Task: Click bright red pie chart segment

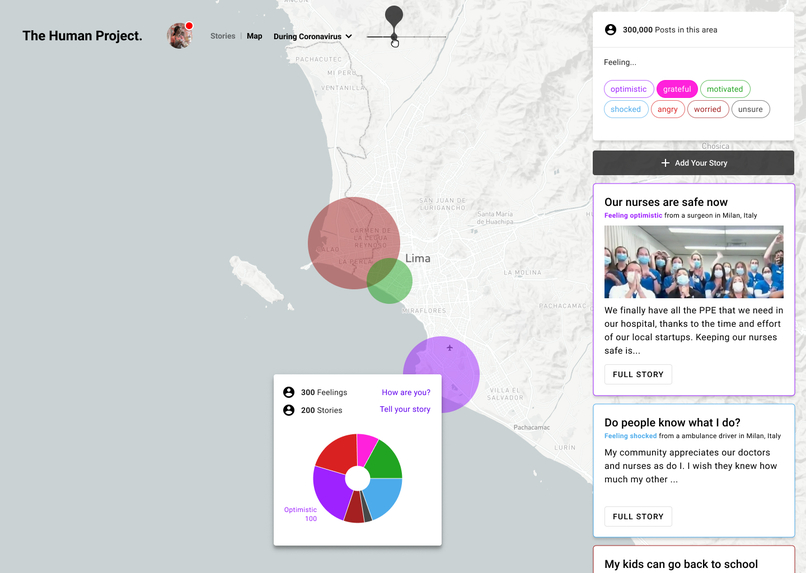Action: pos(337,455)
